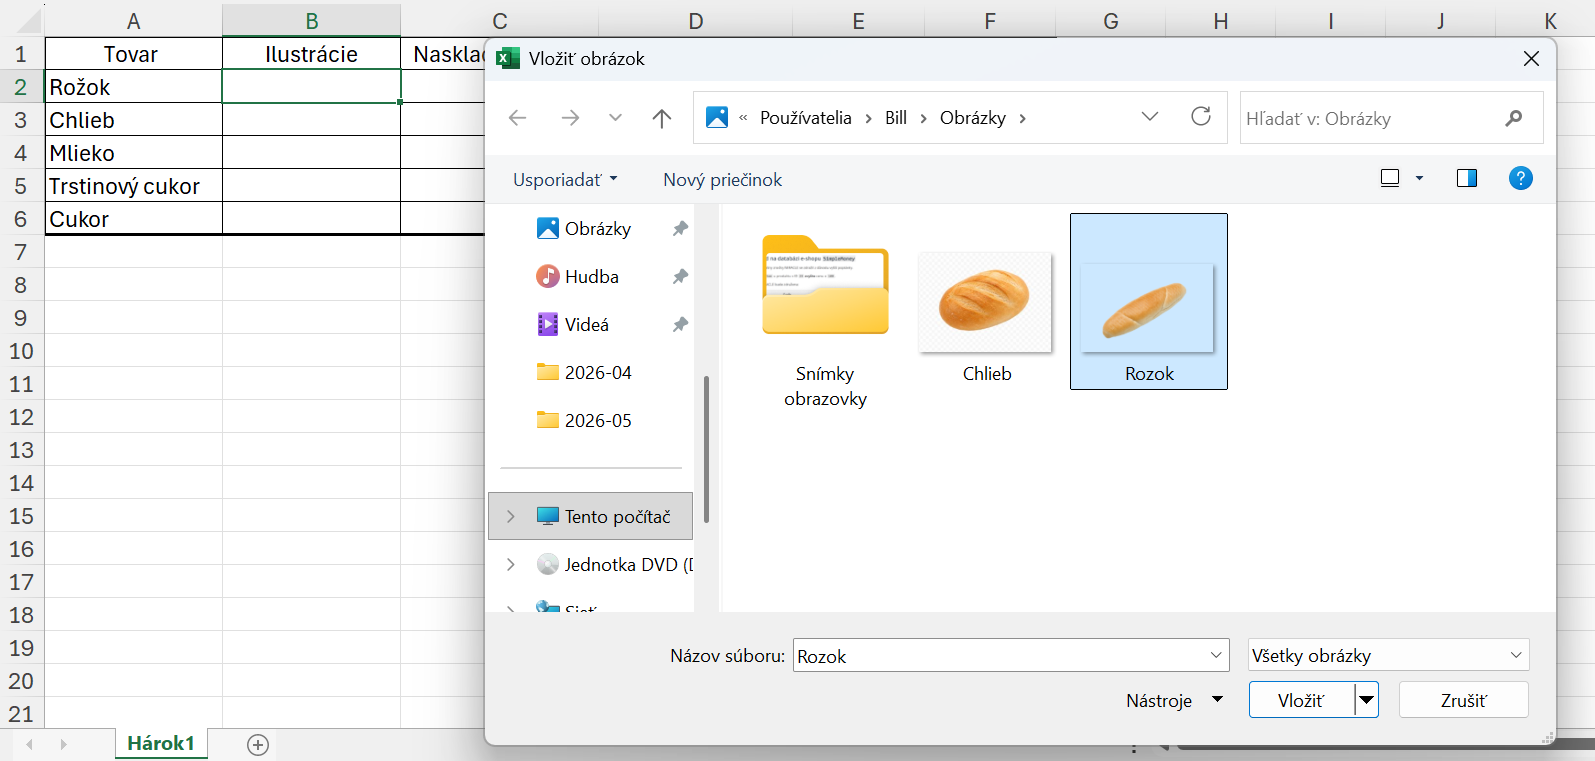Image resolution: width=1595 pixels, height=761 pixels.
Task: Select row 10 header in Excel
Action: coord(21,351)
